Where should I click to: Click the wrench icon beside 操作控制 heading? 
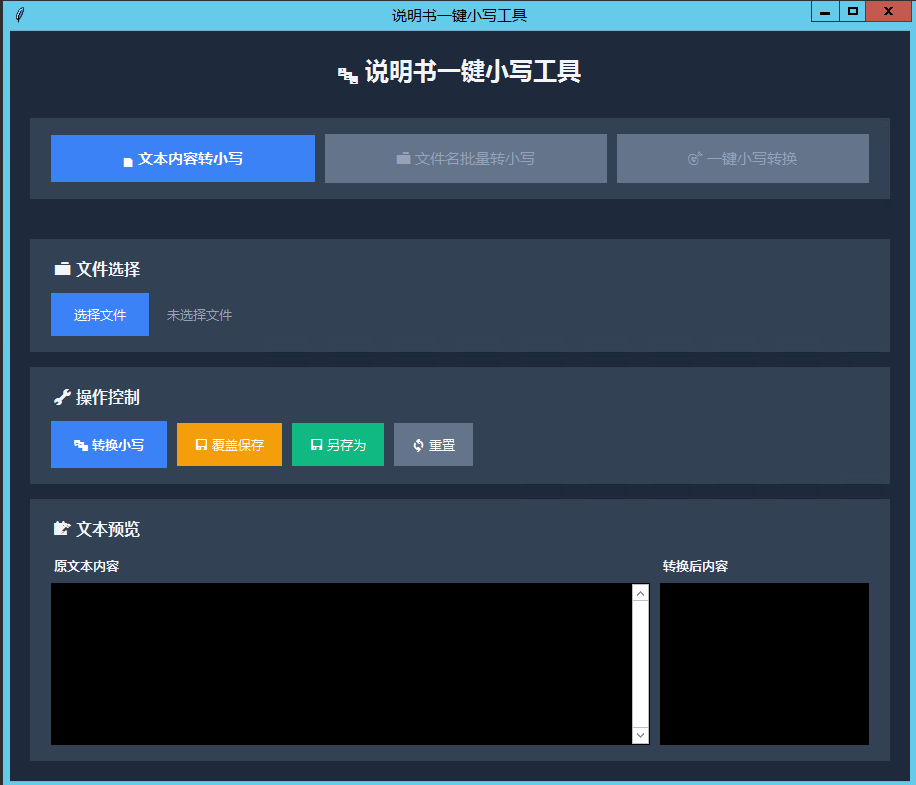click(61, 397)
